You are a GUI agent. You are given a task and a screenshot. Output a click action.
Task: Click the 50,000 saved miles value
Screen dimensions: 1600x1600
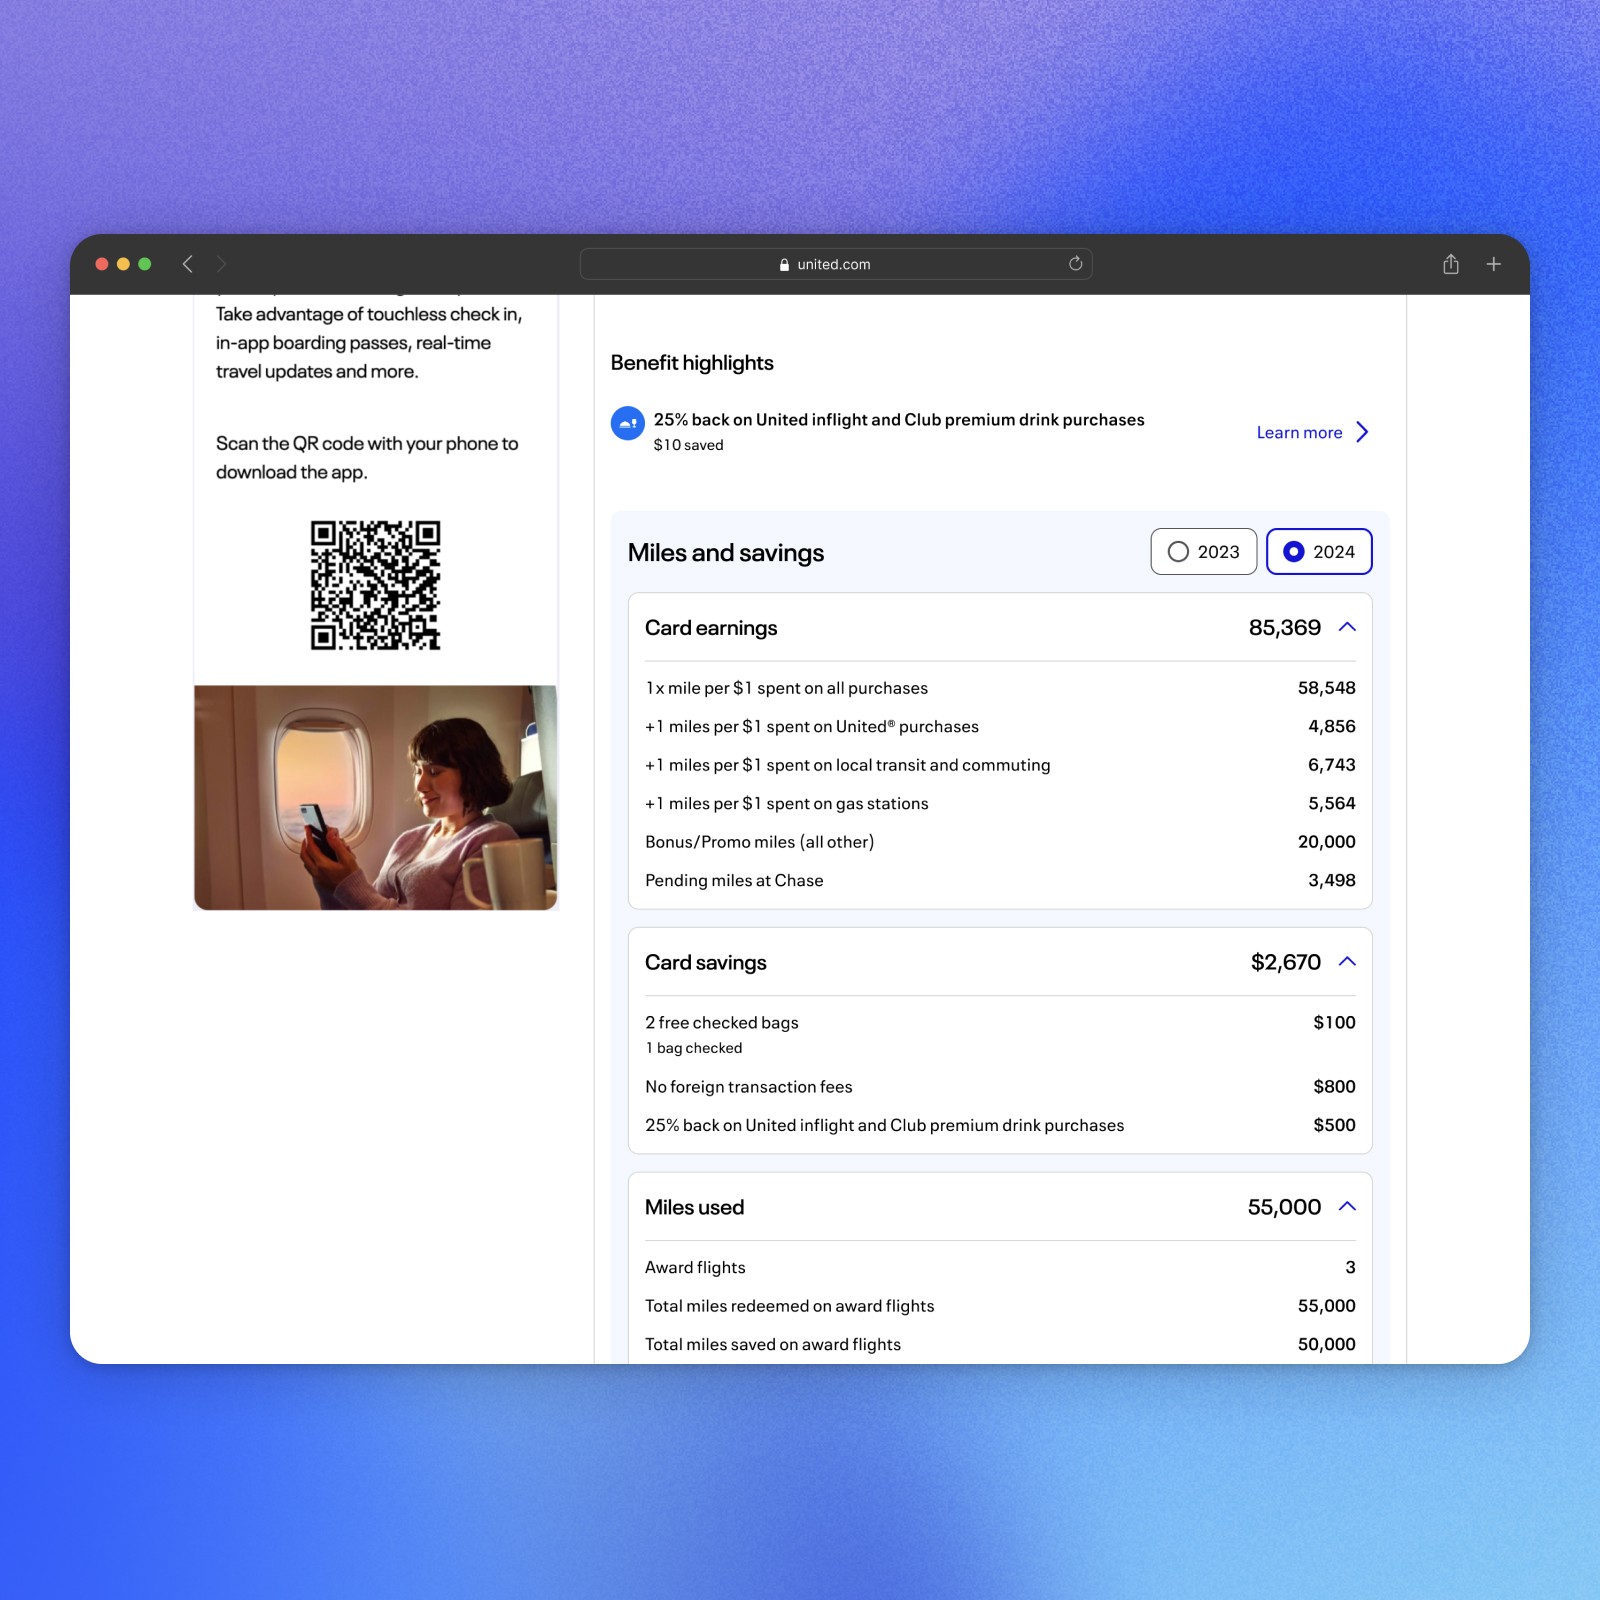[1326, 1345]
